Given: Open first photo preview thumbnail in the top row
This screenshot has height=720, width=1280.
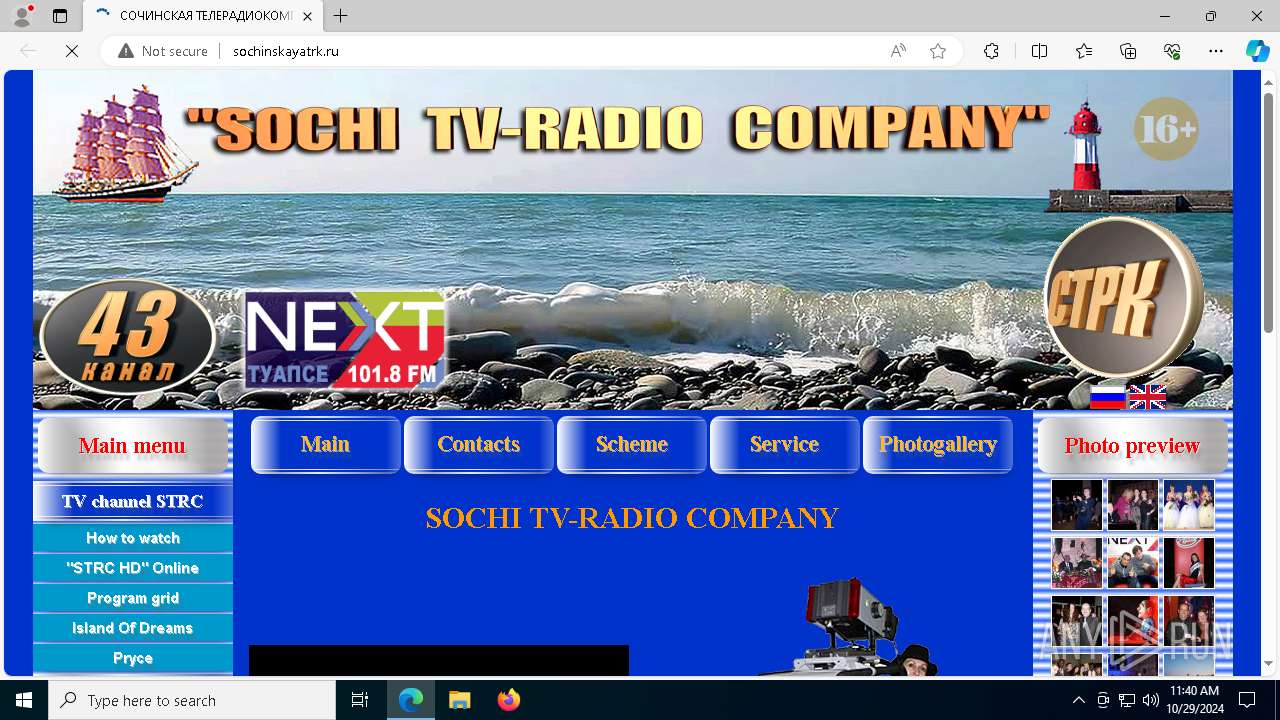Looking at the screenshot, I should [x=1077, y=505].
